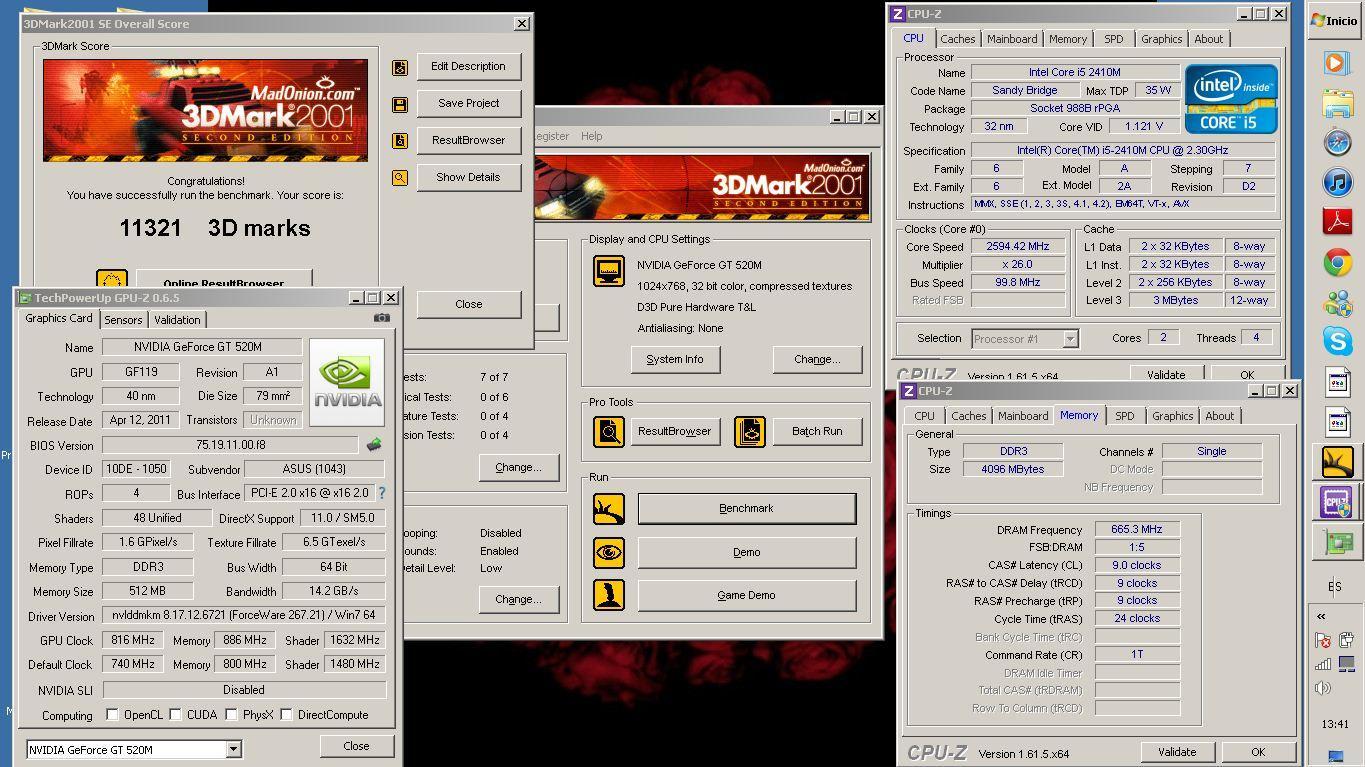The height and width of the screenshot is (767, 1365).
Task: Open Adobe Reader from the taskbar
Action: click(1337, 221)
